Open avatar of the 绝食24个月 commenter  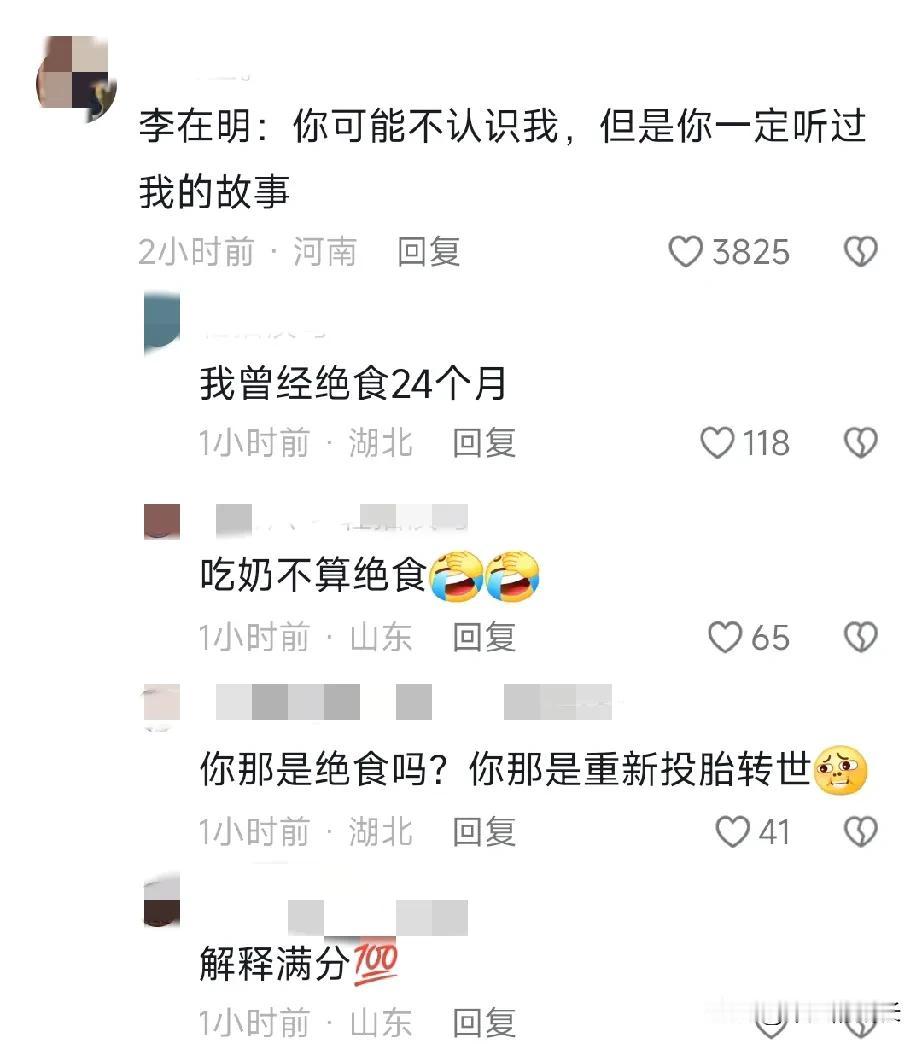coord(162,322)
